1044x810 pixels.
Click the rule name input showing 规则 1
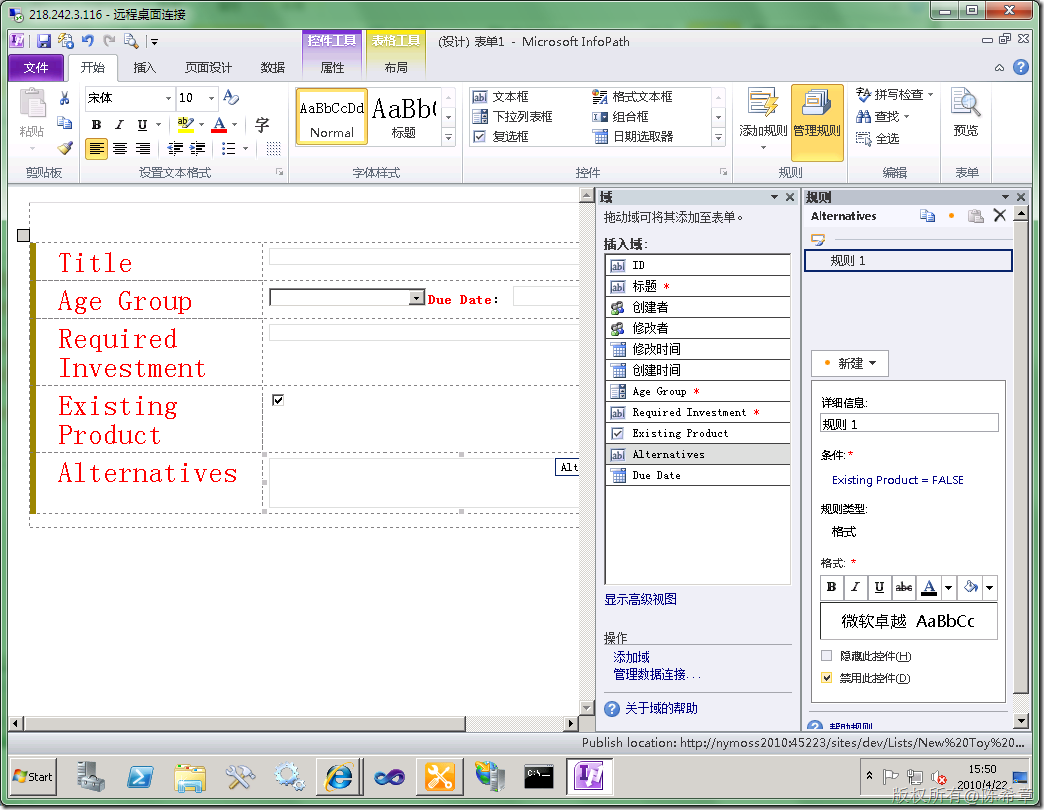point(910,423)
